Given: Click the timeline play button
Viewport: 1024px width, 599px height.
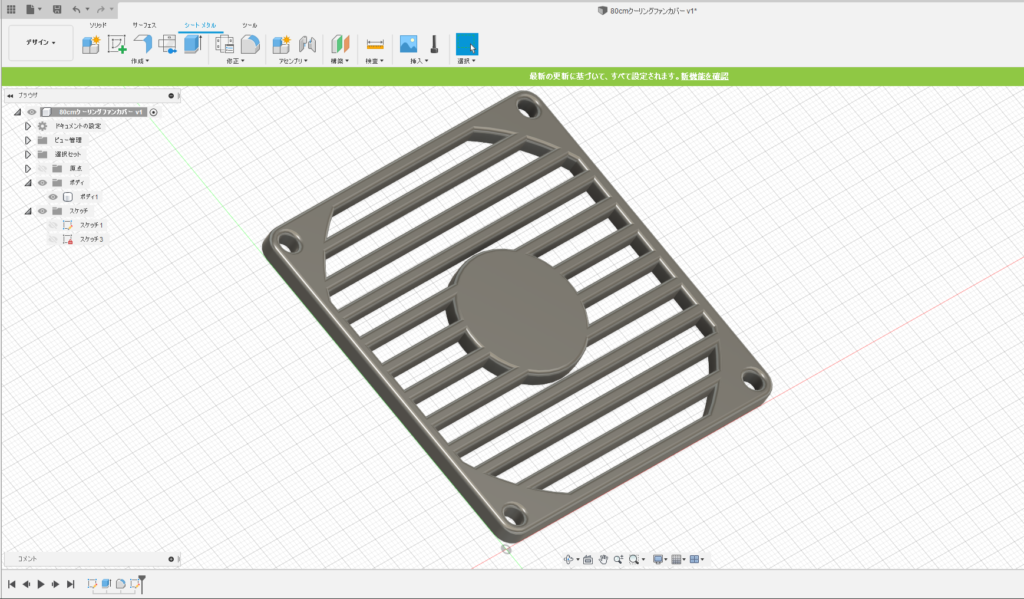Looking at the screenshot, I should pos(40,584).
